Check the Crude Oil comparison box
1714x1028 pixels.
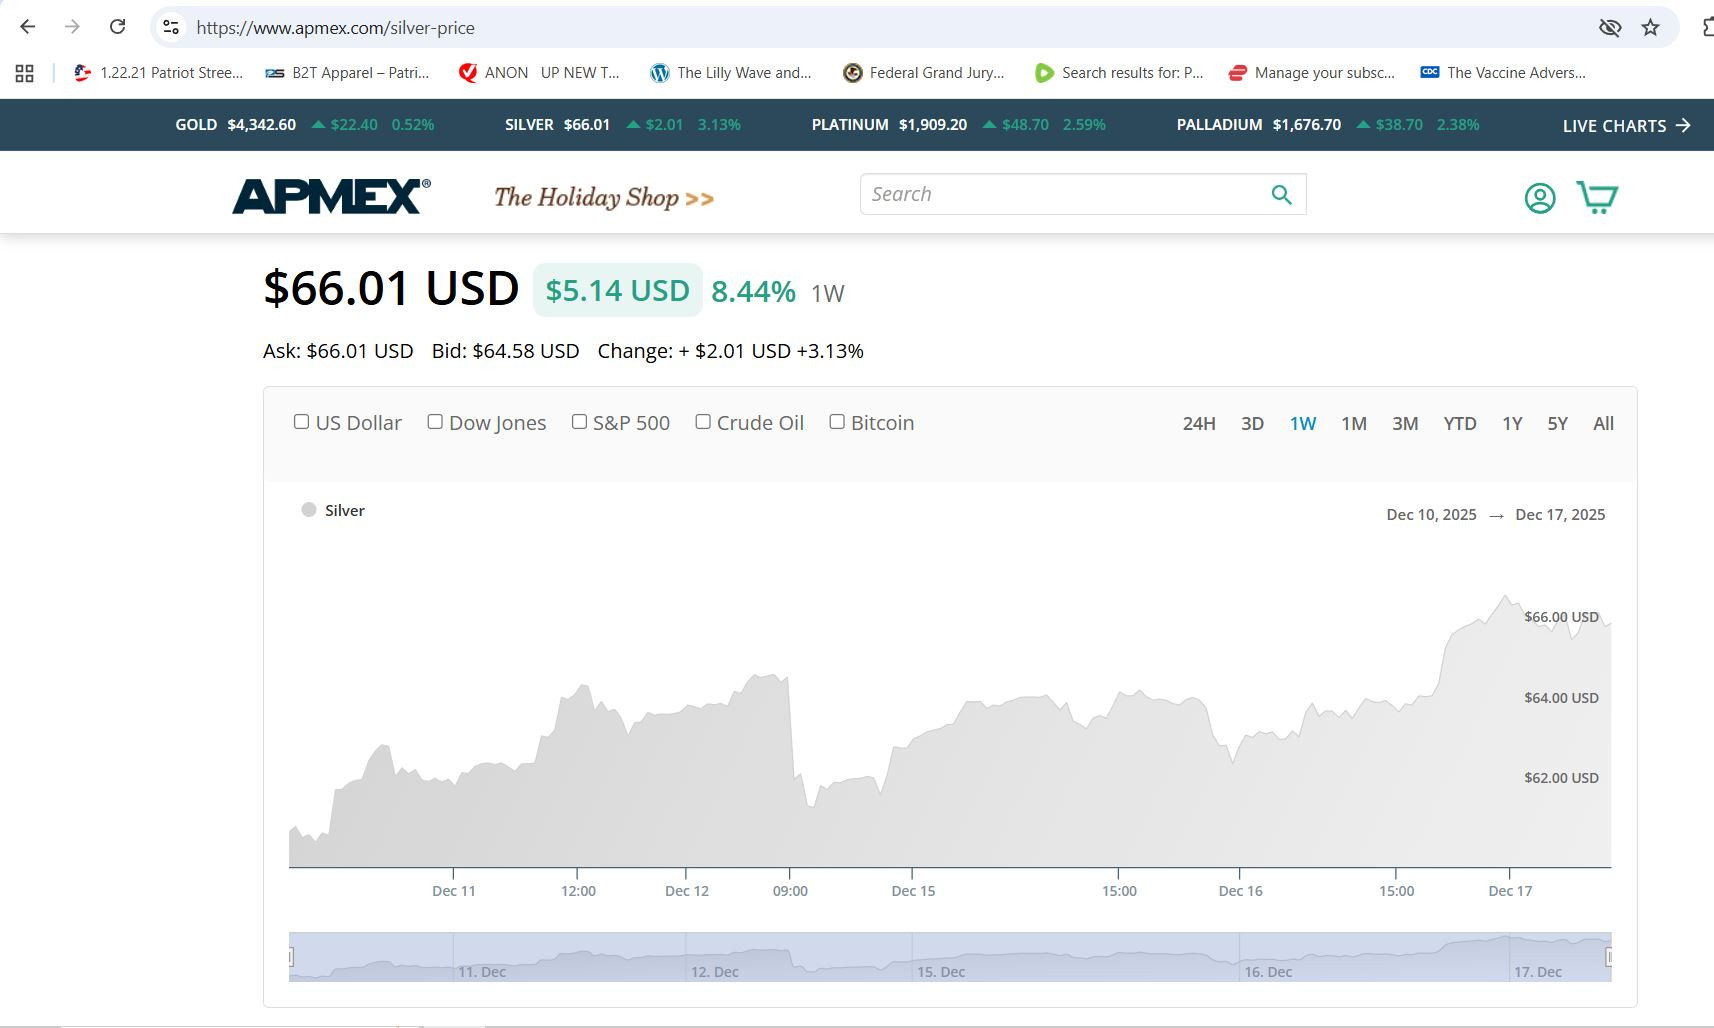point(703,422)
